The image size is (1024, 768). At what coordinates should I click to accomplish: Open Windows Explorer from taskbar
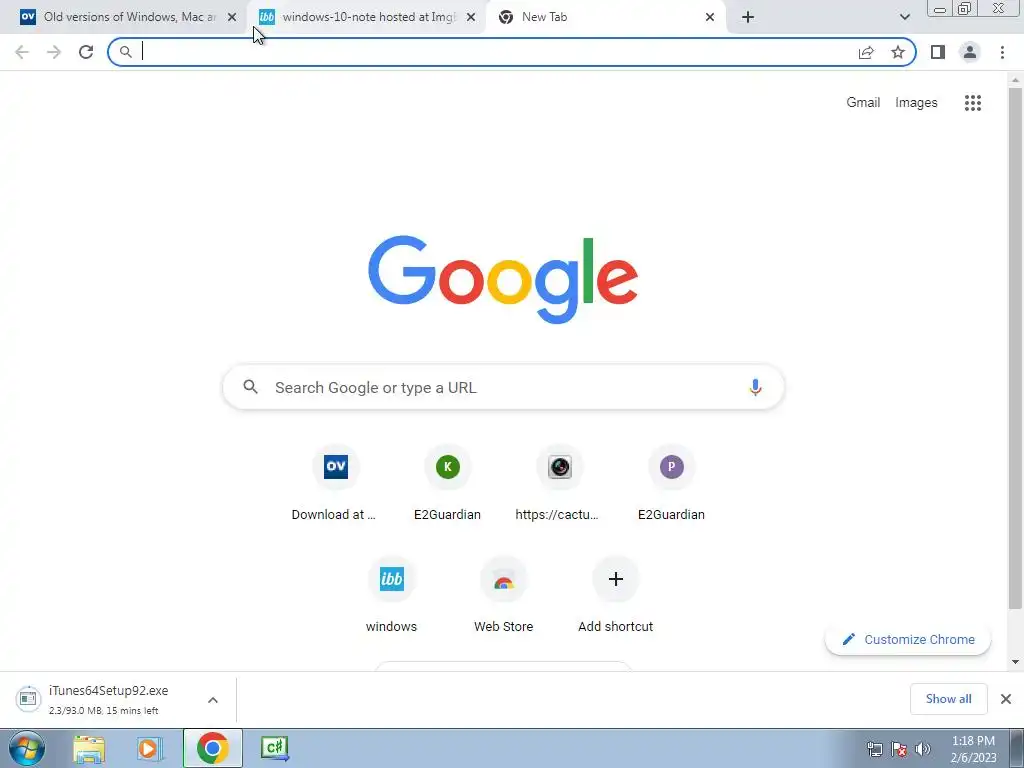click(x=89, y=748)
